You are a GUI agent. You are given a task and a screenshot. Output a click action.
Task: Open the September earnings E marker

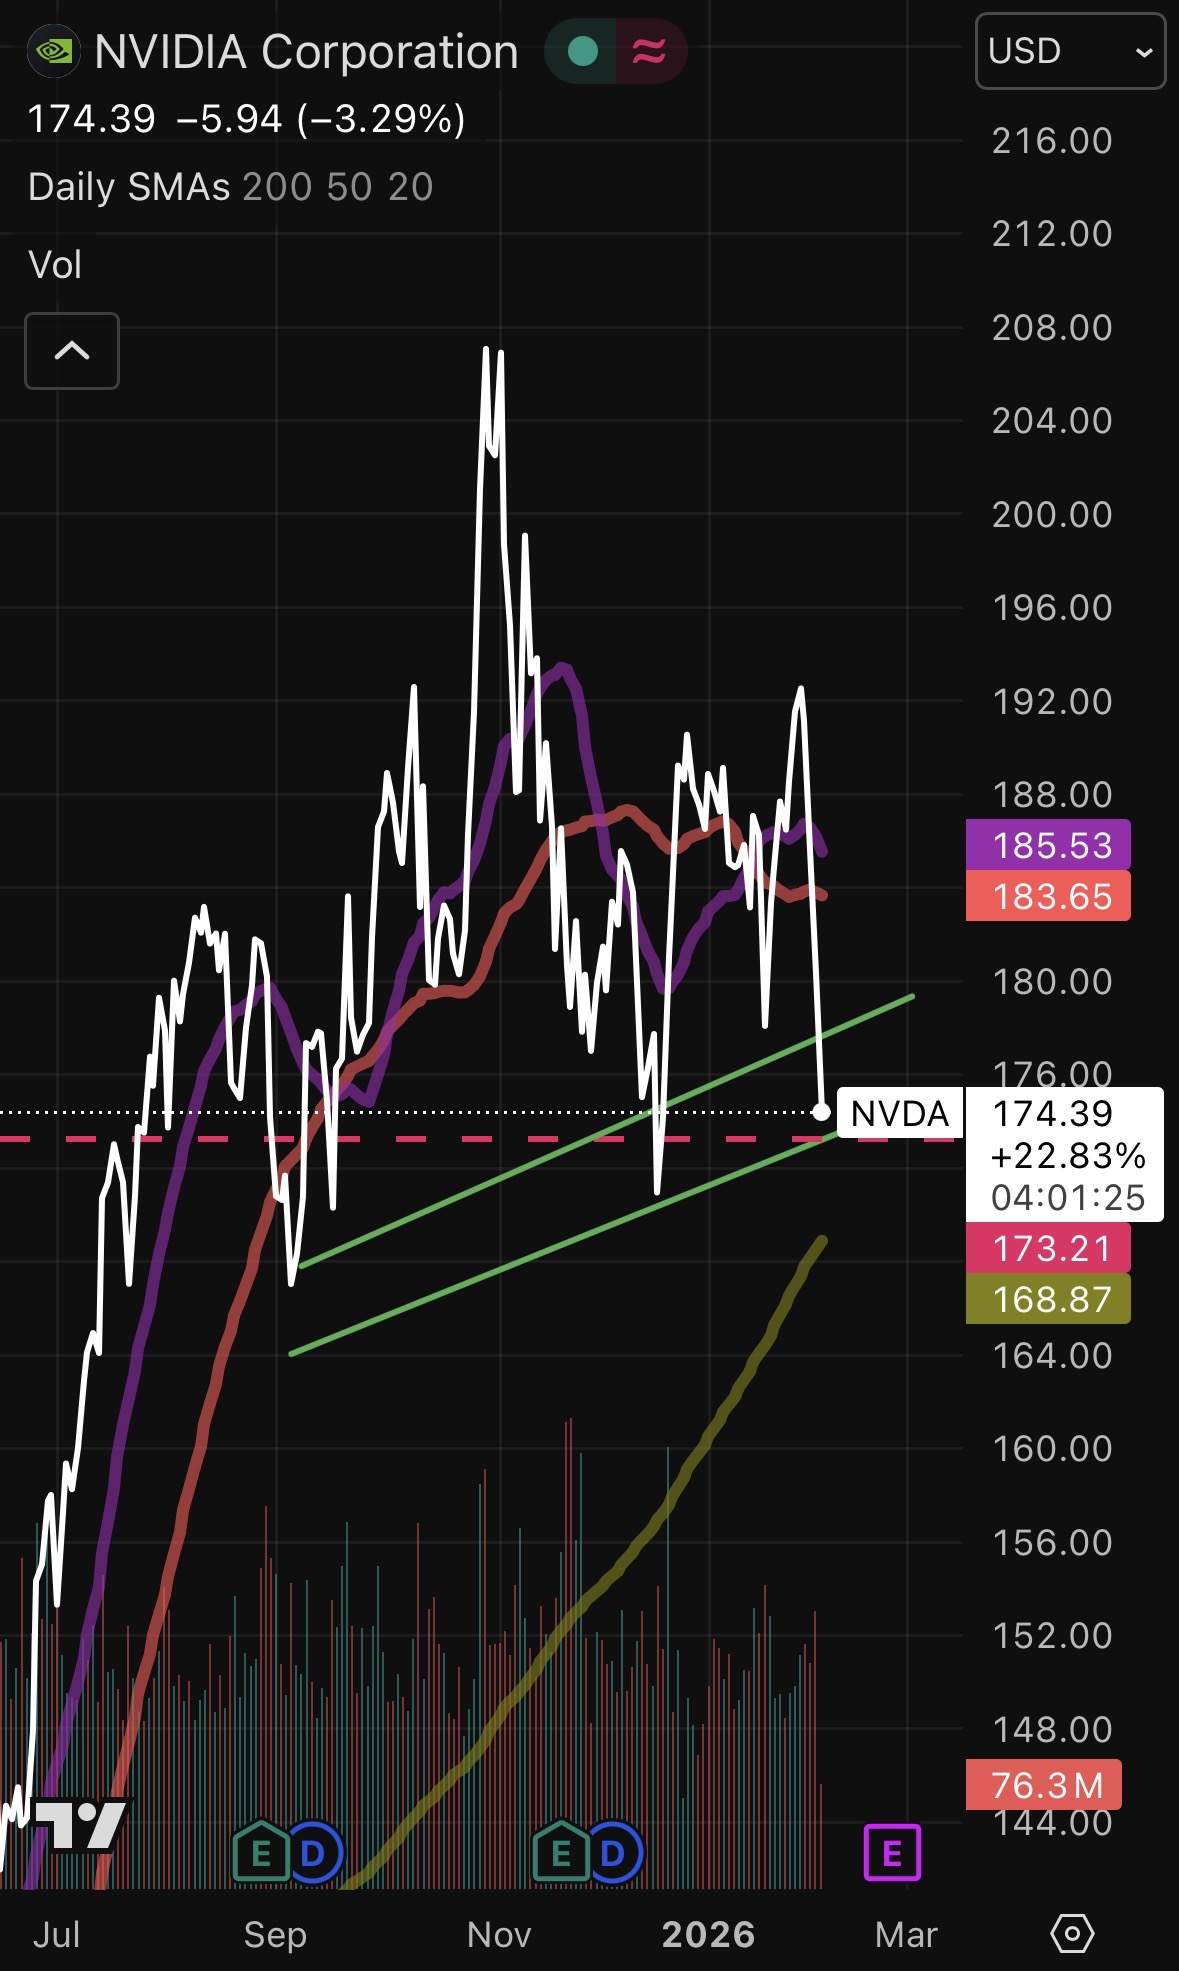[260, 1852]
